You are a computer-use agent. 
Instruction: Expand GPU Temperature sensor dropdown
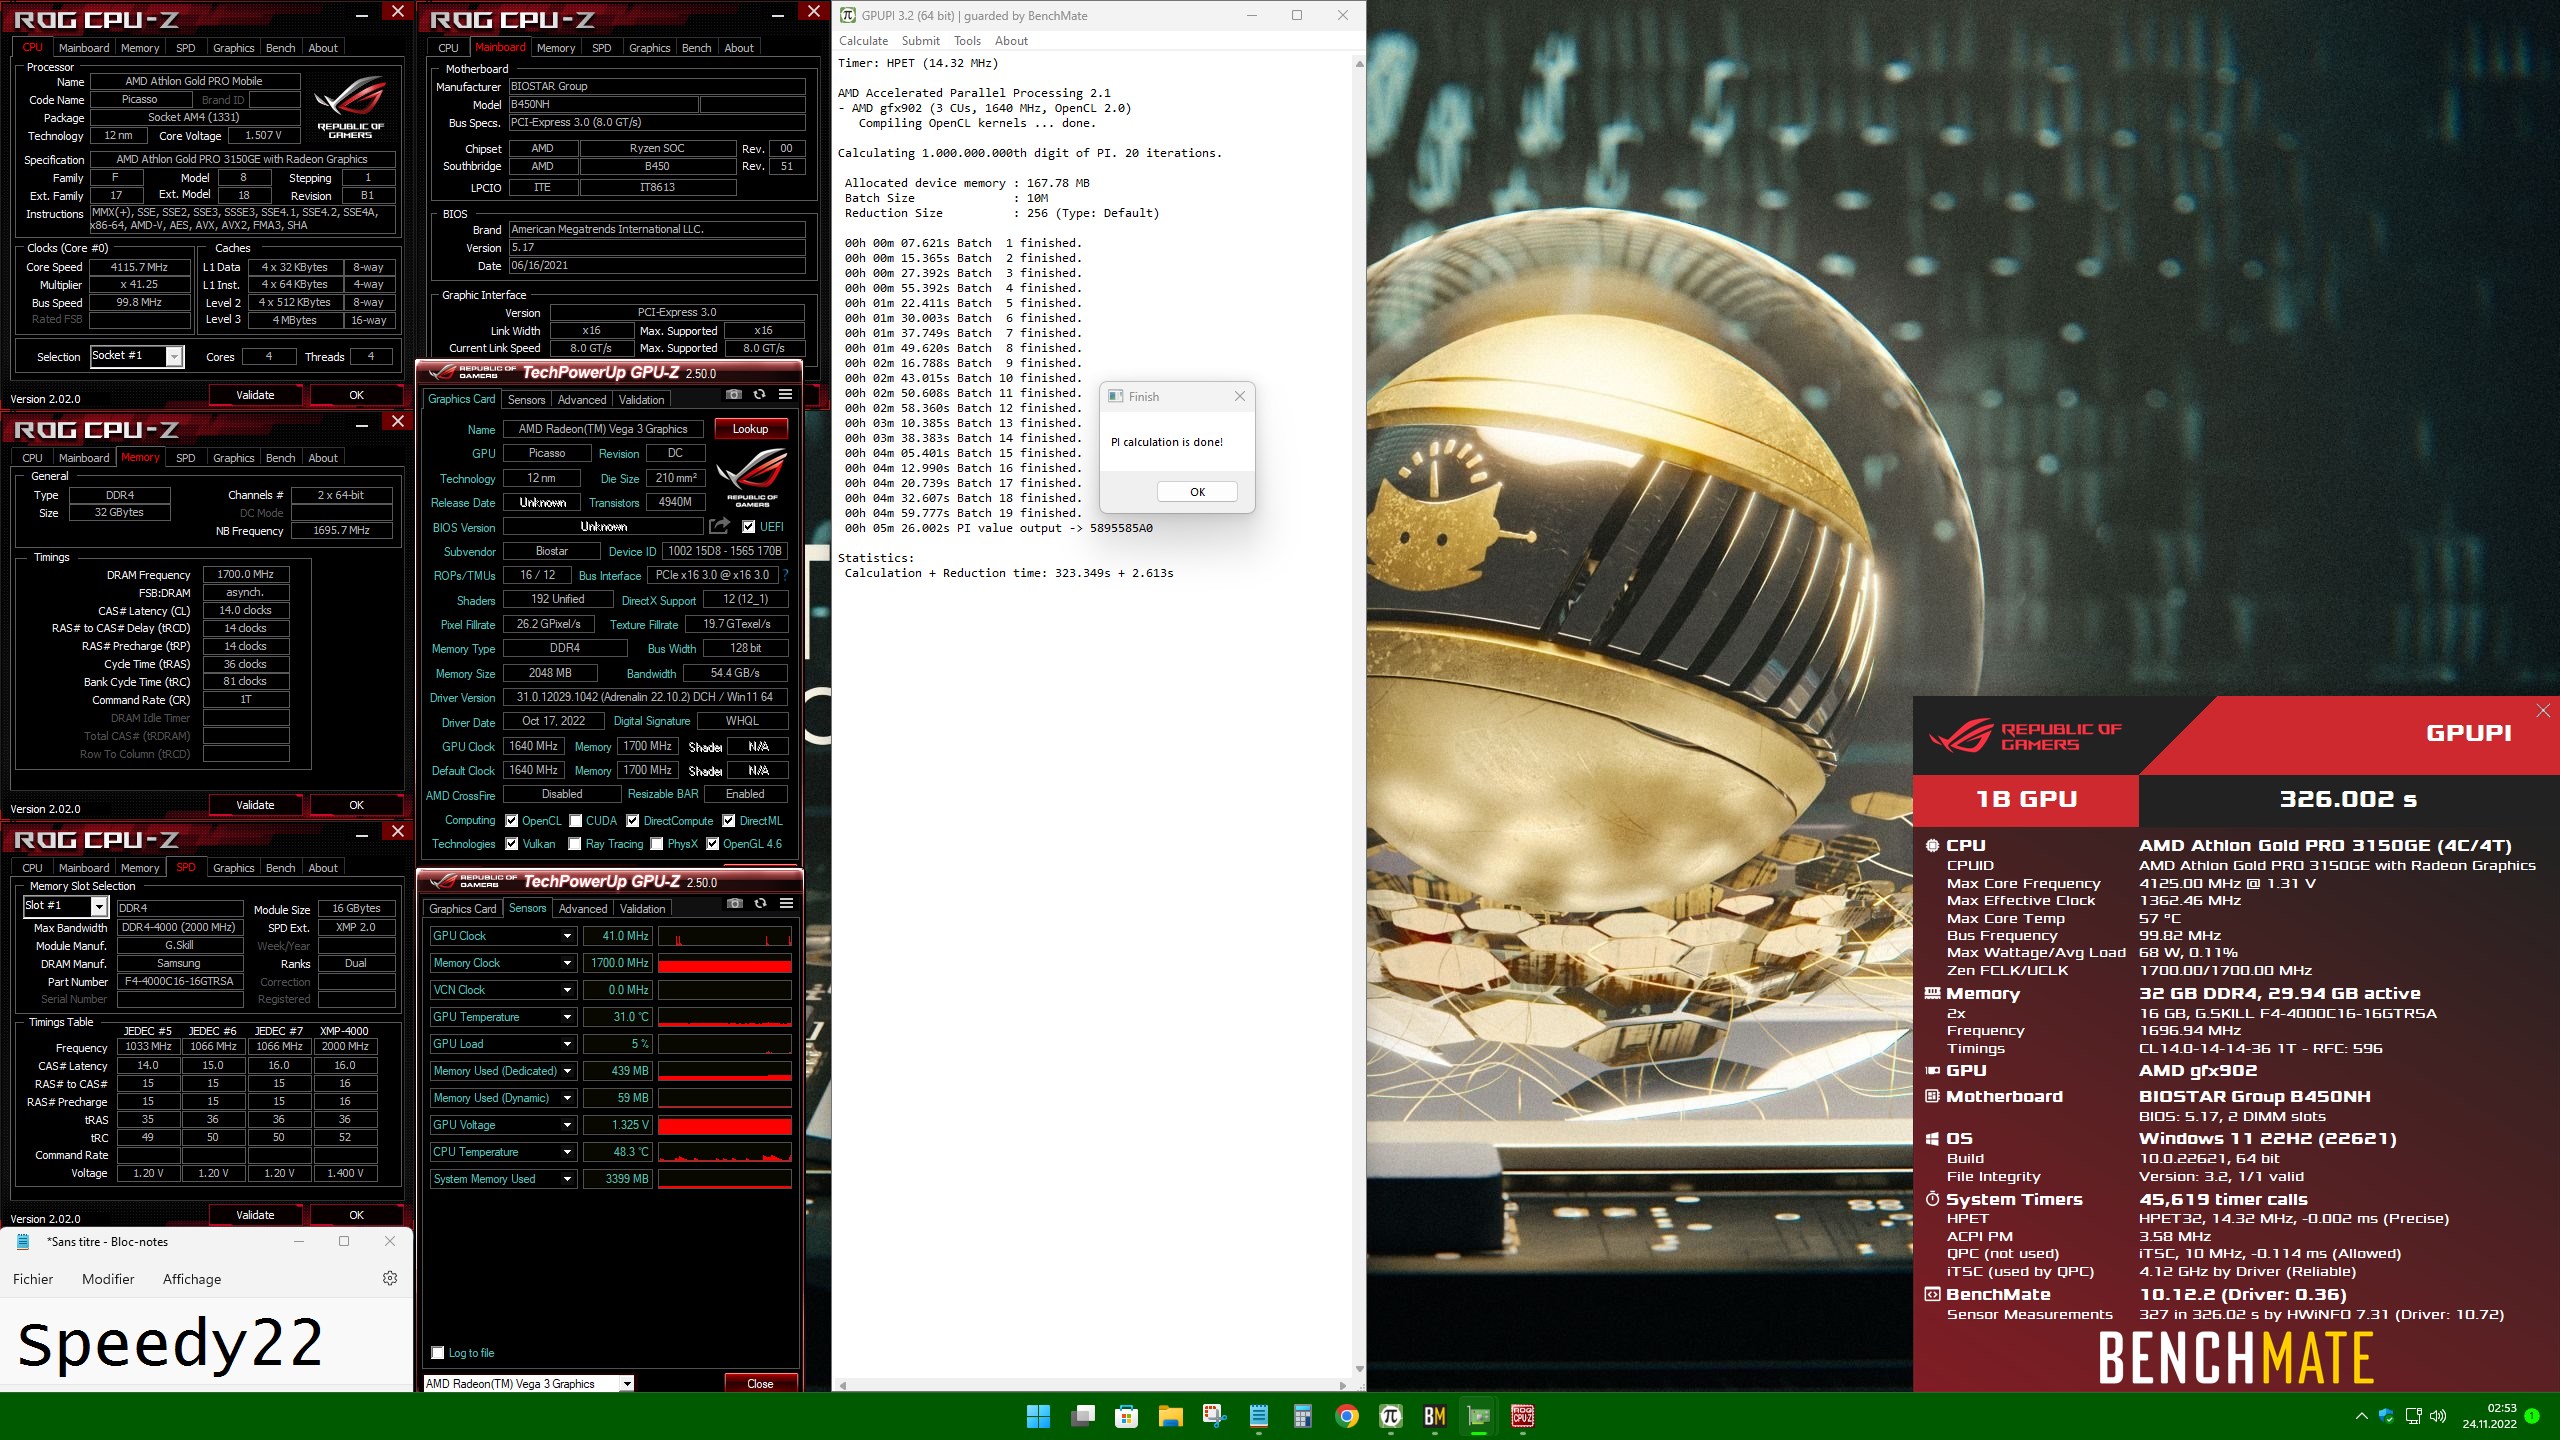coord(567,1017)
